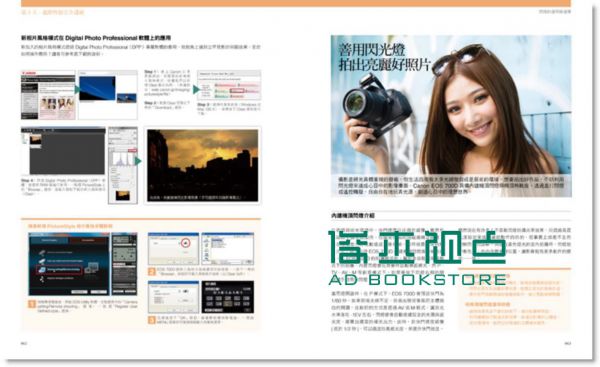Click the green Chinese logo above AD BOOKSTORE

tap(417, 248)
